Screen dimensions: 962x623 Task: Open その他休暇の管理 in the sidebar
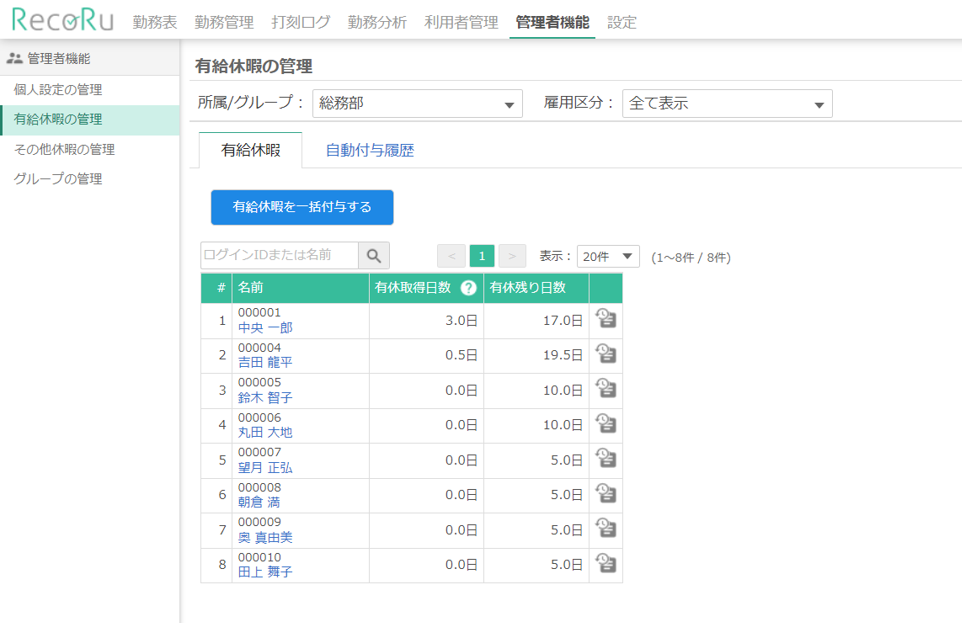pos(65,150)
